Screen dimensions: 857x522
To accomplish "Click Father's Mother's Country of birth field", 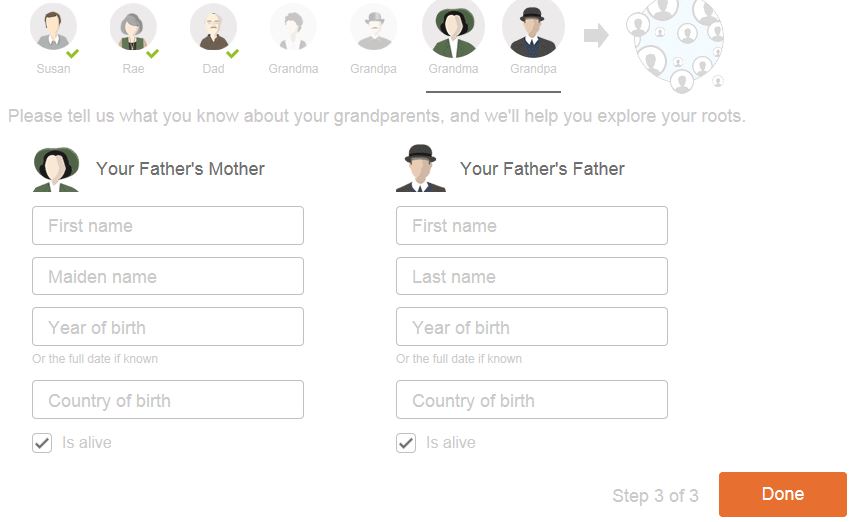I will (168, 400).
